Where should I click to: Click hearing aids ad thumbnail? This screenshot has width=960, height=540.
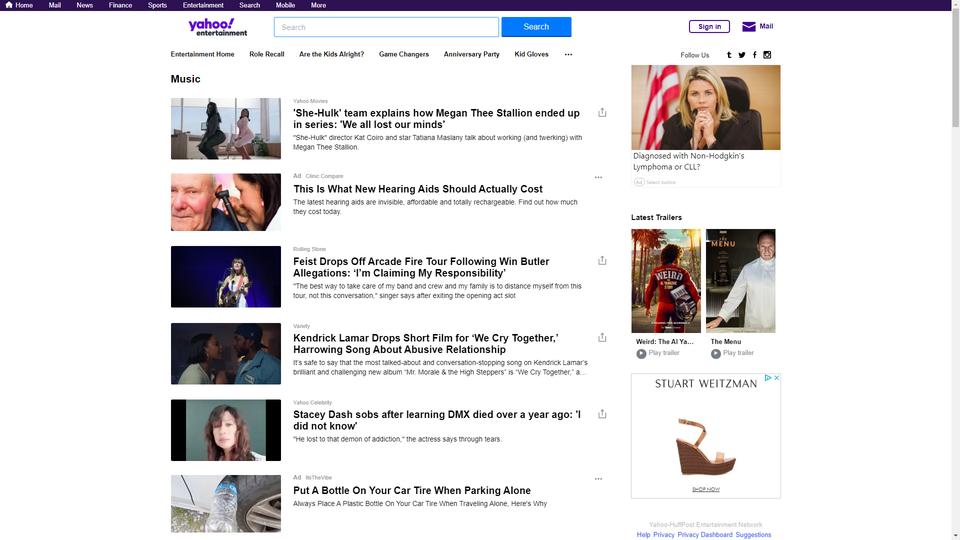click(226, 202)
